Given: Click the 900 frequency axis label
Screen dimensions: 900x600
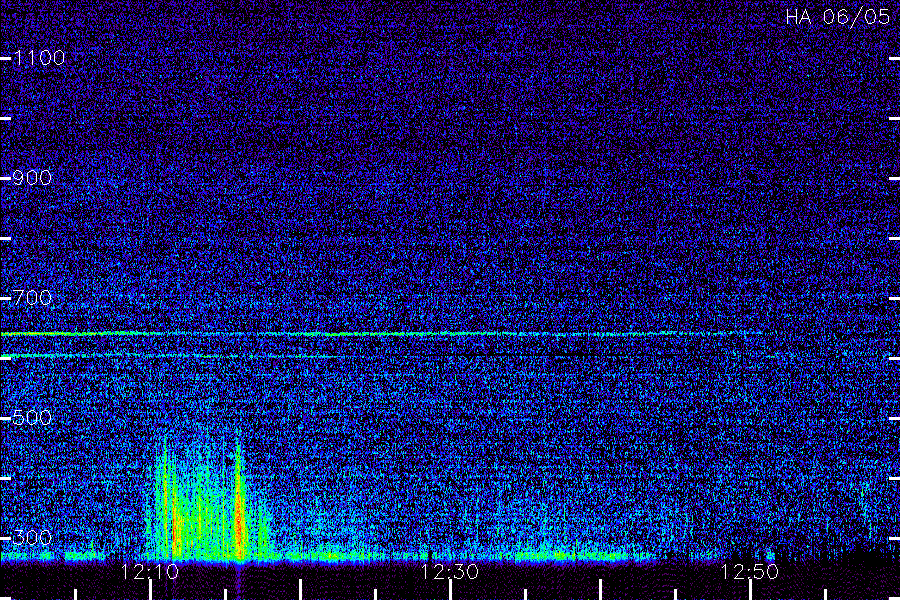Looking at the screenshot, I should (x=32, y=178).
